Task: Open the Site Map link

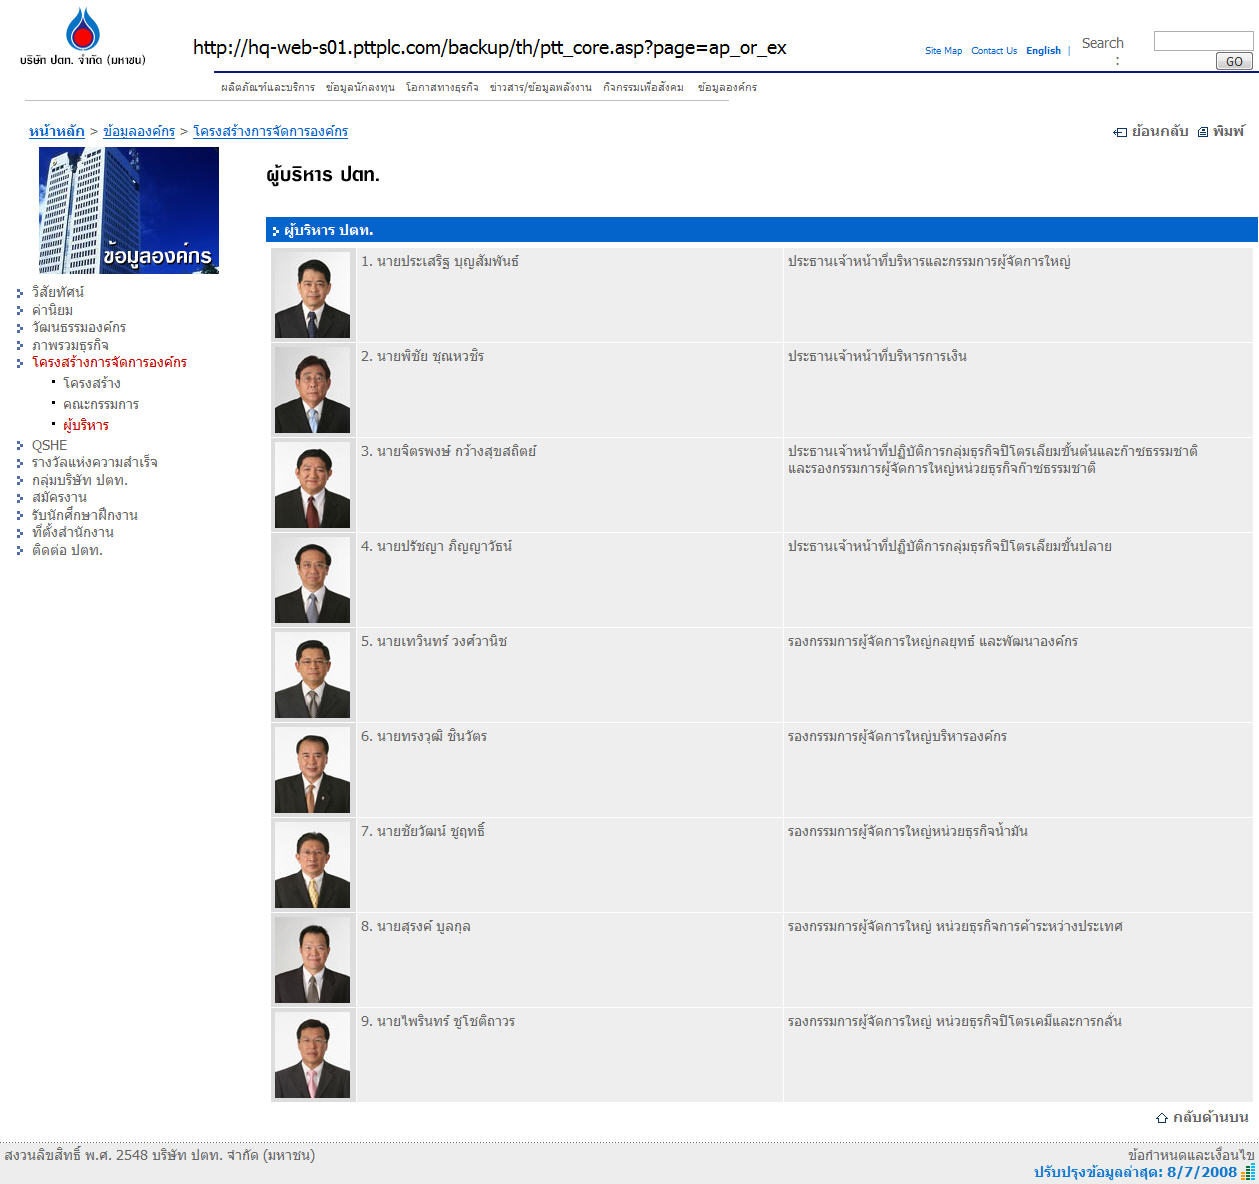Action: click(943, 51)
